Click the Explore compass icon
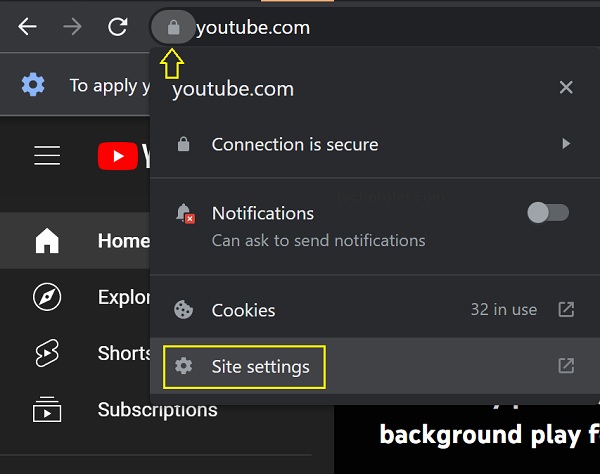The height and width of the screenshot is (474, 600). [47, 297]
